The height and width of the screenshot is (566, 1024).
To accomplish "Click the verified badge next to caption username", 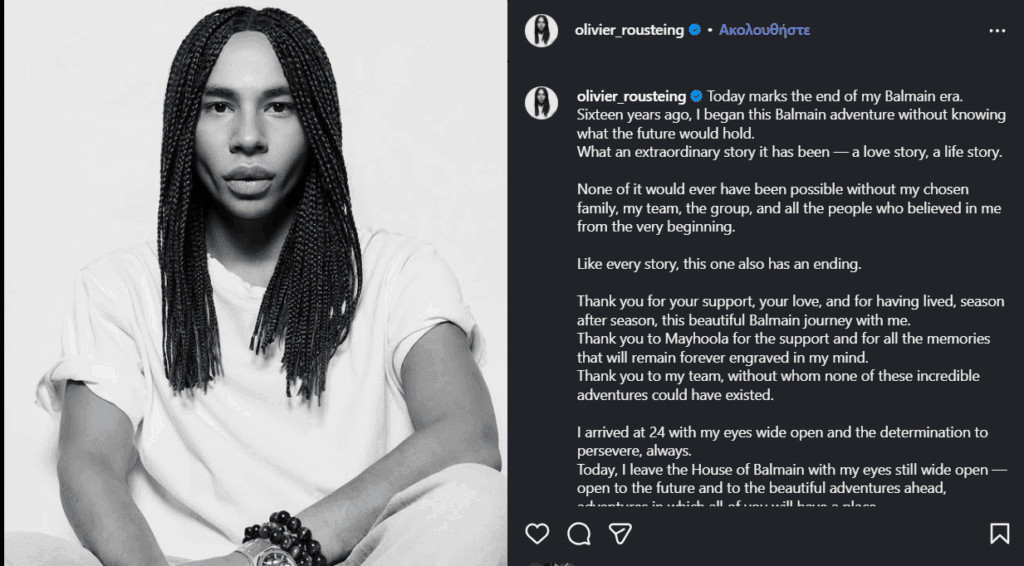I will tap(696, 97).
